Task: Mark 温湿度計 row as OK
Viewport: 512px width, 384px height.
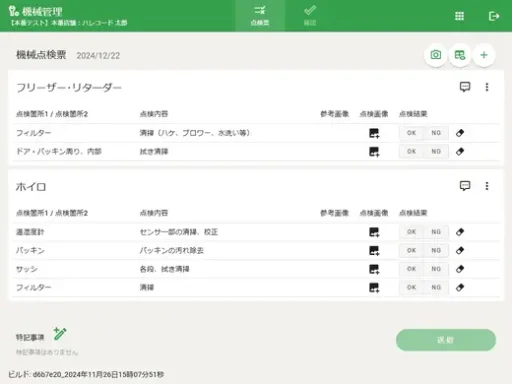Action: pyautogui.click(x=411, y=232)
